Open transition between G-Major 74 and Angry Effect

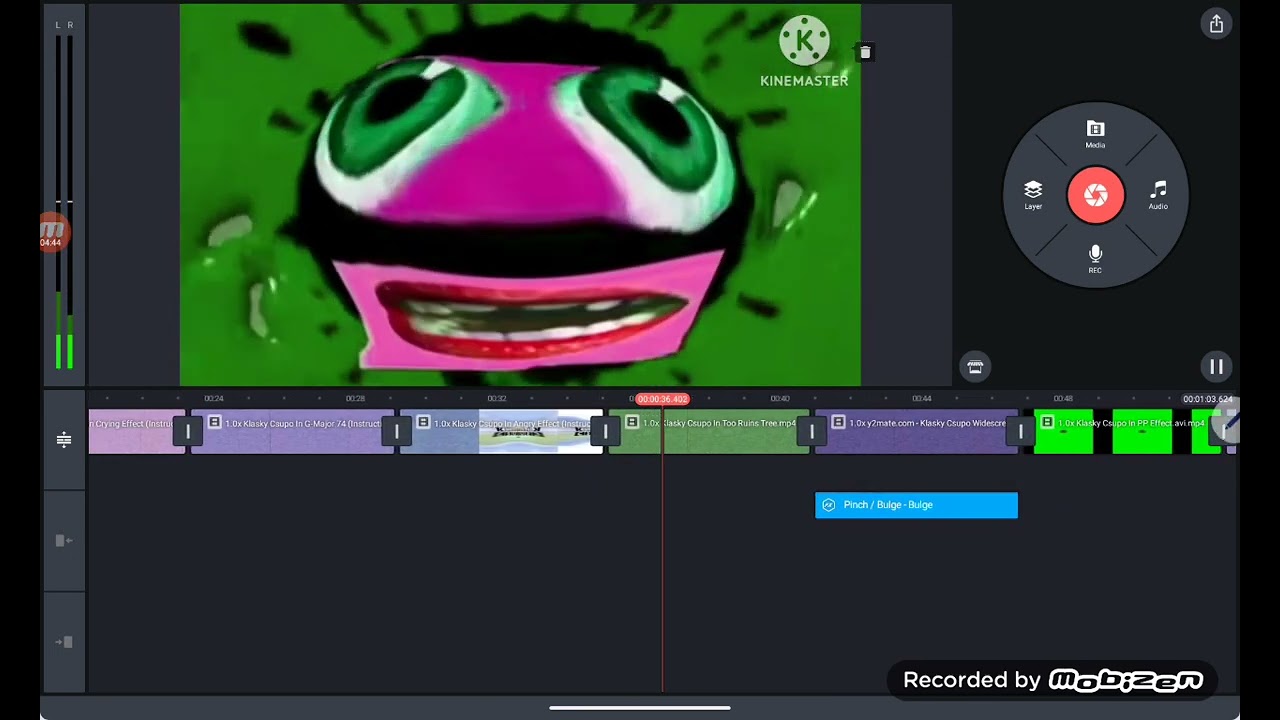(397, 432)
